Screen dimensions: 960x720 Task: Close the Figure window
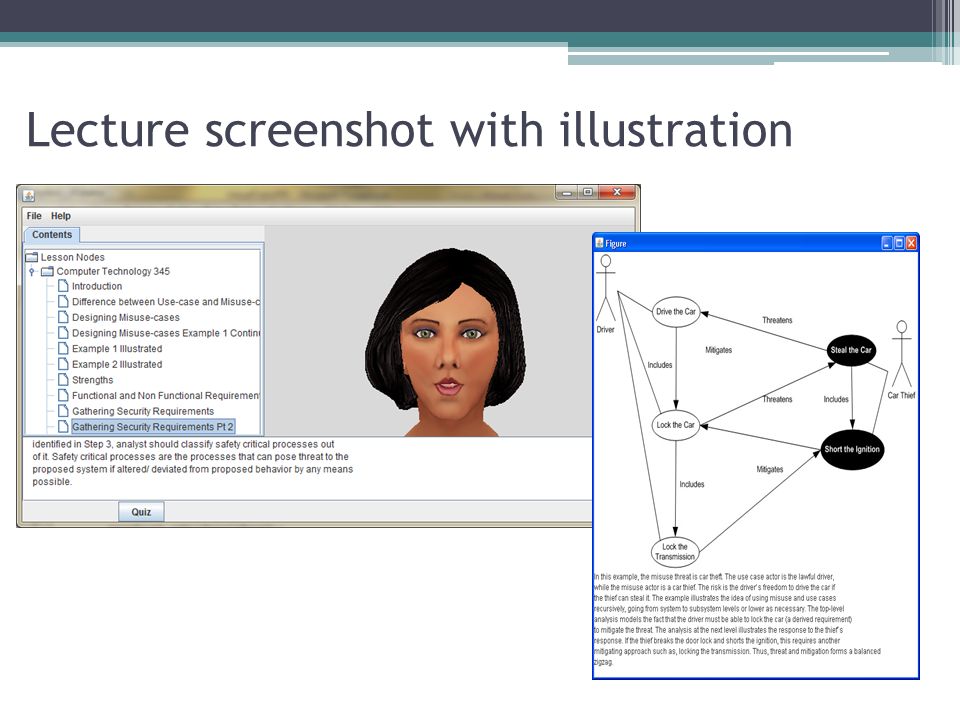[911, 243]
